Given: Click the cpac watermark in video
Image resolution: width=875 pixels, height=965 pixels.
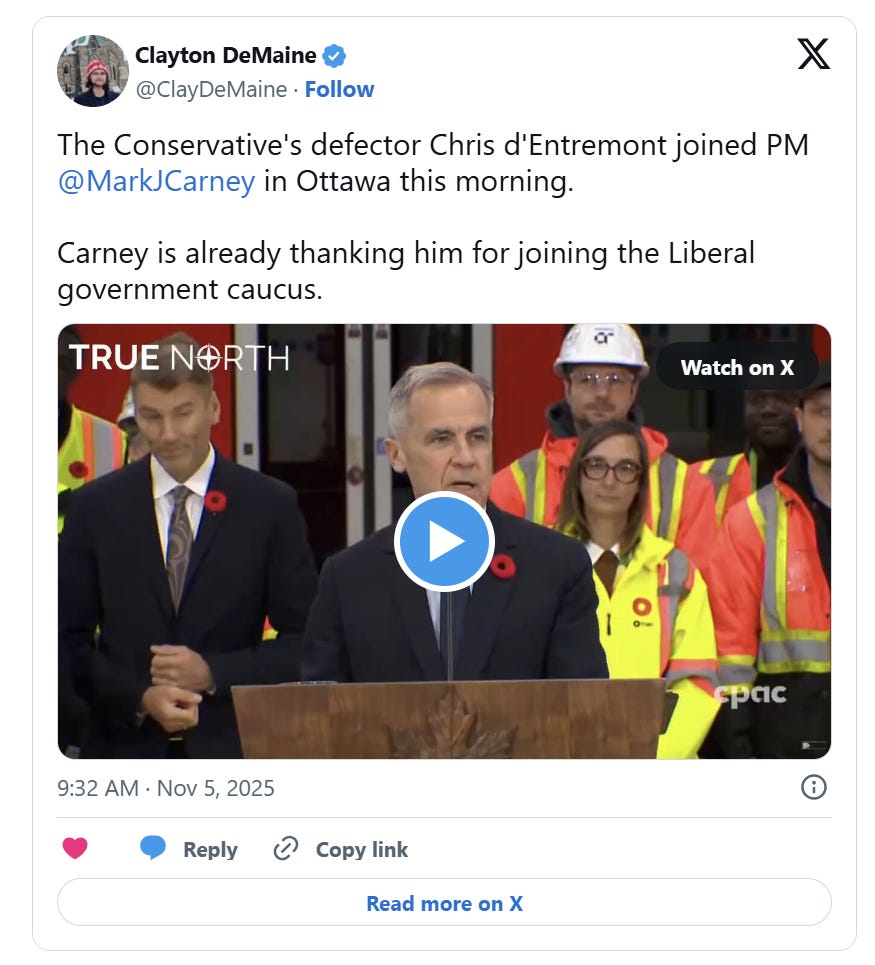Looking at the screenshot, I should coord(749,694).
